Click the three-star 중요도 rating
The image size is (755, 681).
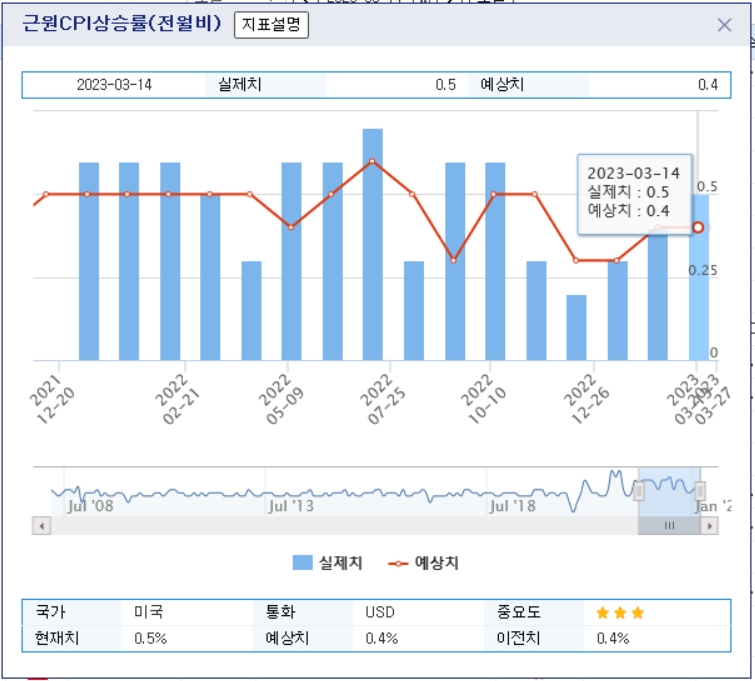tap(620, 613)
